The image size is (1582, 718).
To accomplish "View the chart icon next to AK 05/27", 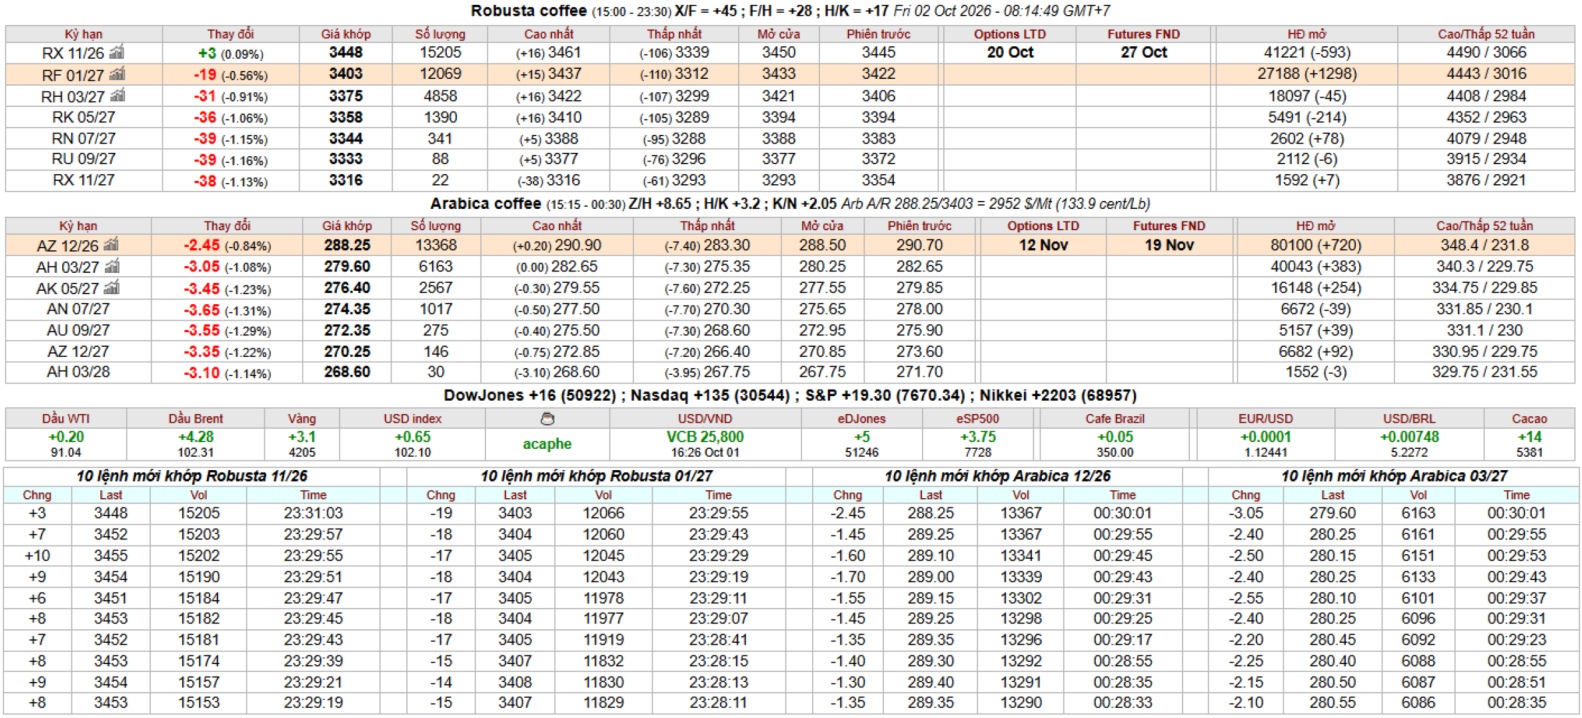I will (111, 288).
